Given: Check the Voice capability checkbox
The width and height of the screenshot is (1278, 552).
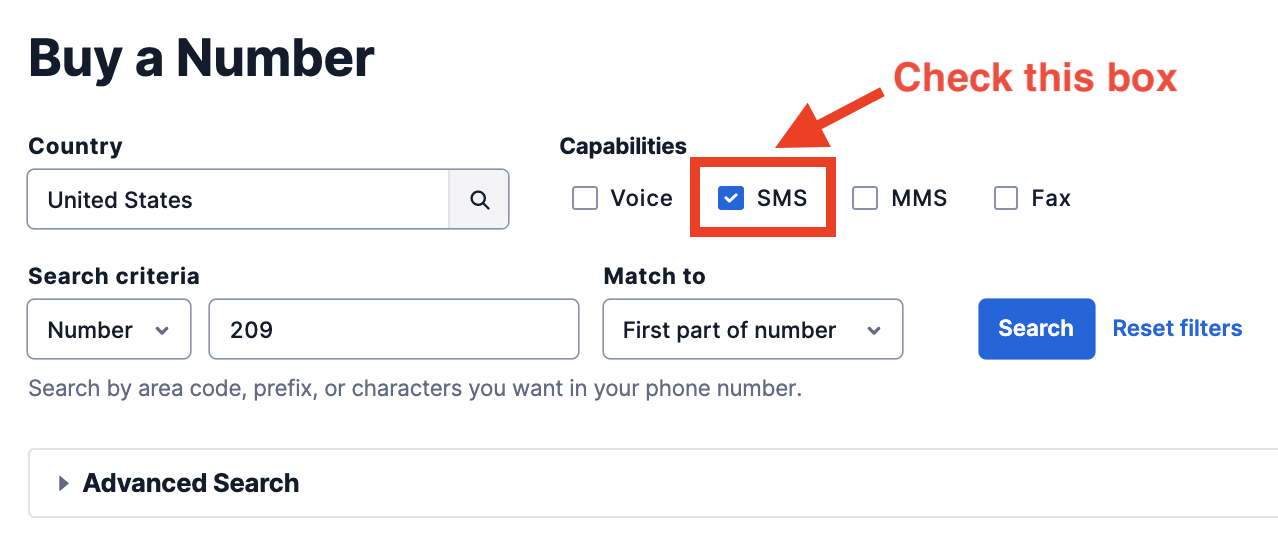Looking at the screenshot, I should coord(585,199).
